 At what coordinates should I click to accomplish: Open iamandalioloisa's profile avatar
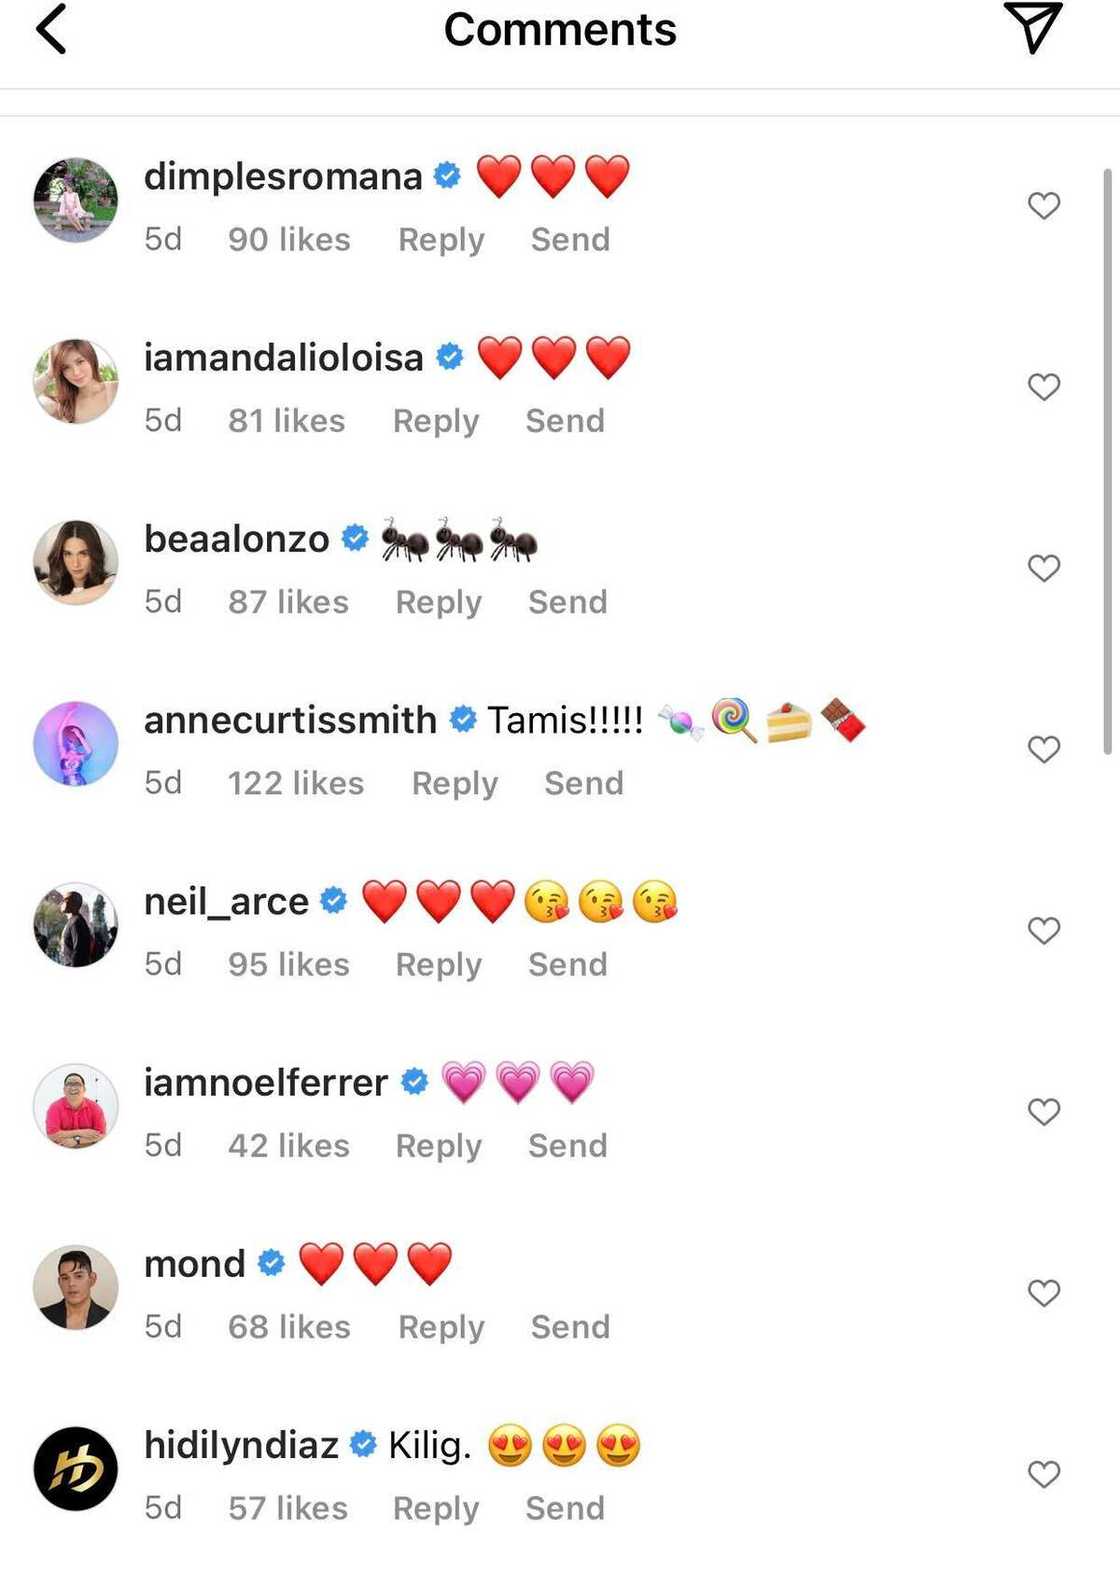(76, 381)
